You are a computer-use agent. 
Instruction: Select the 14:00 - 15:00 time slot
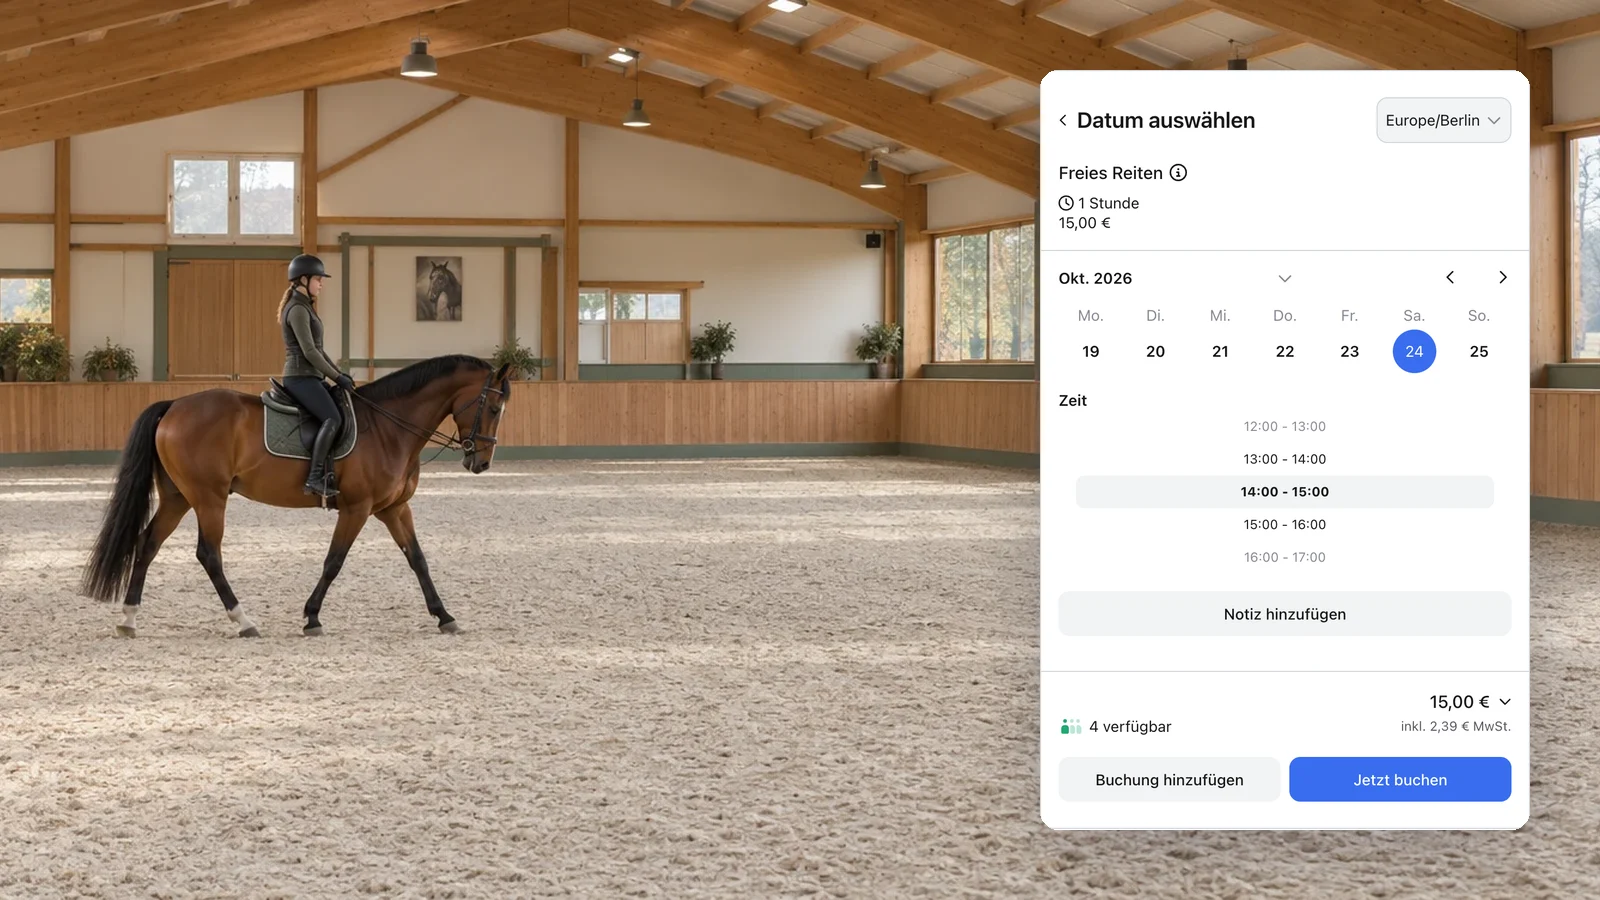pos(1285,492)
